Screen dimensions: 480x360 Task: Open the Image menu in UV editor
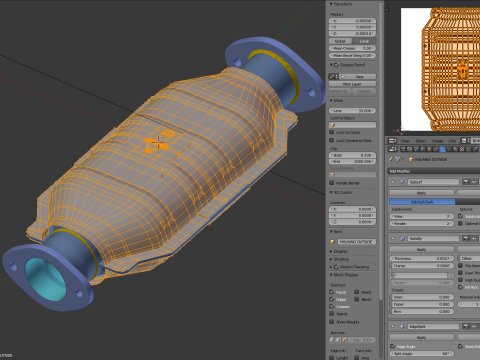(x=438, y=141)
